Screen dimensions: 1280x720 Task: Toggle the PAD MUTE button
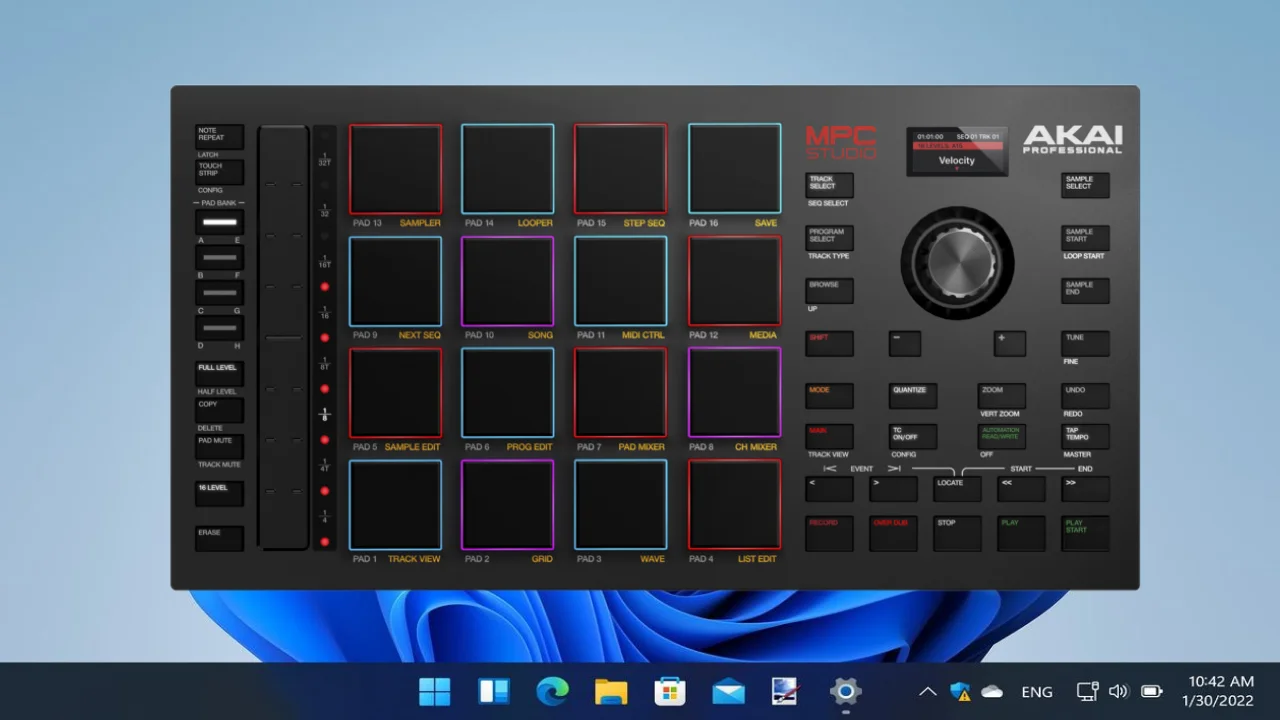(x=219, y=447)
